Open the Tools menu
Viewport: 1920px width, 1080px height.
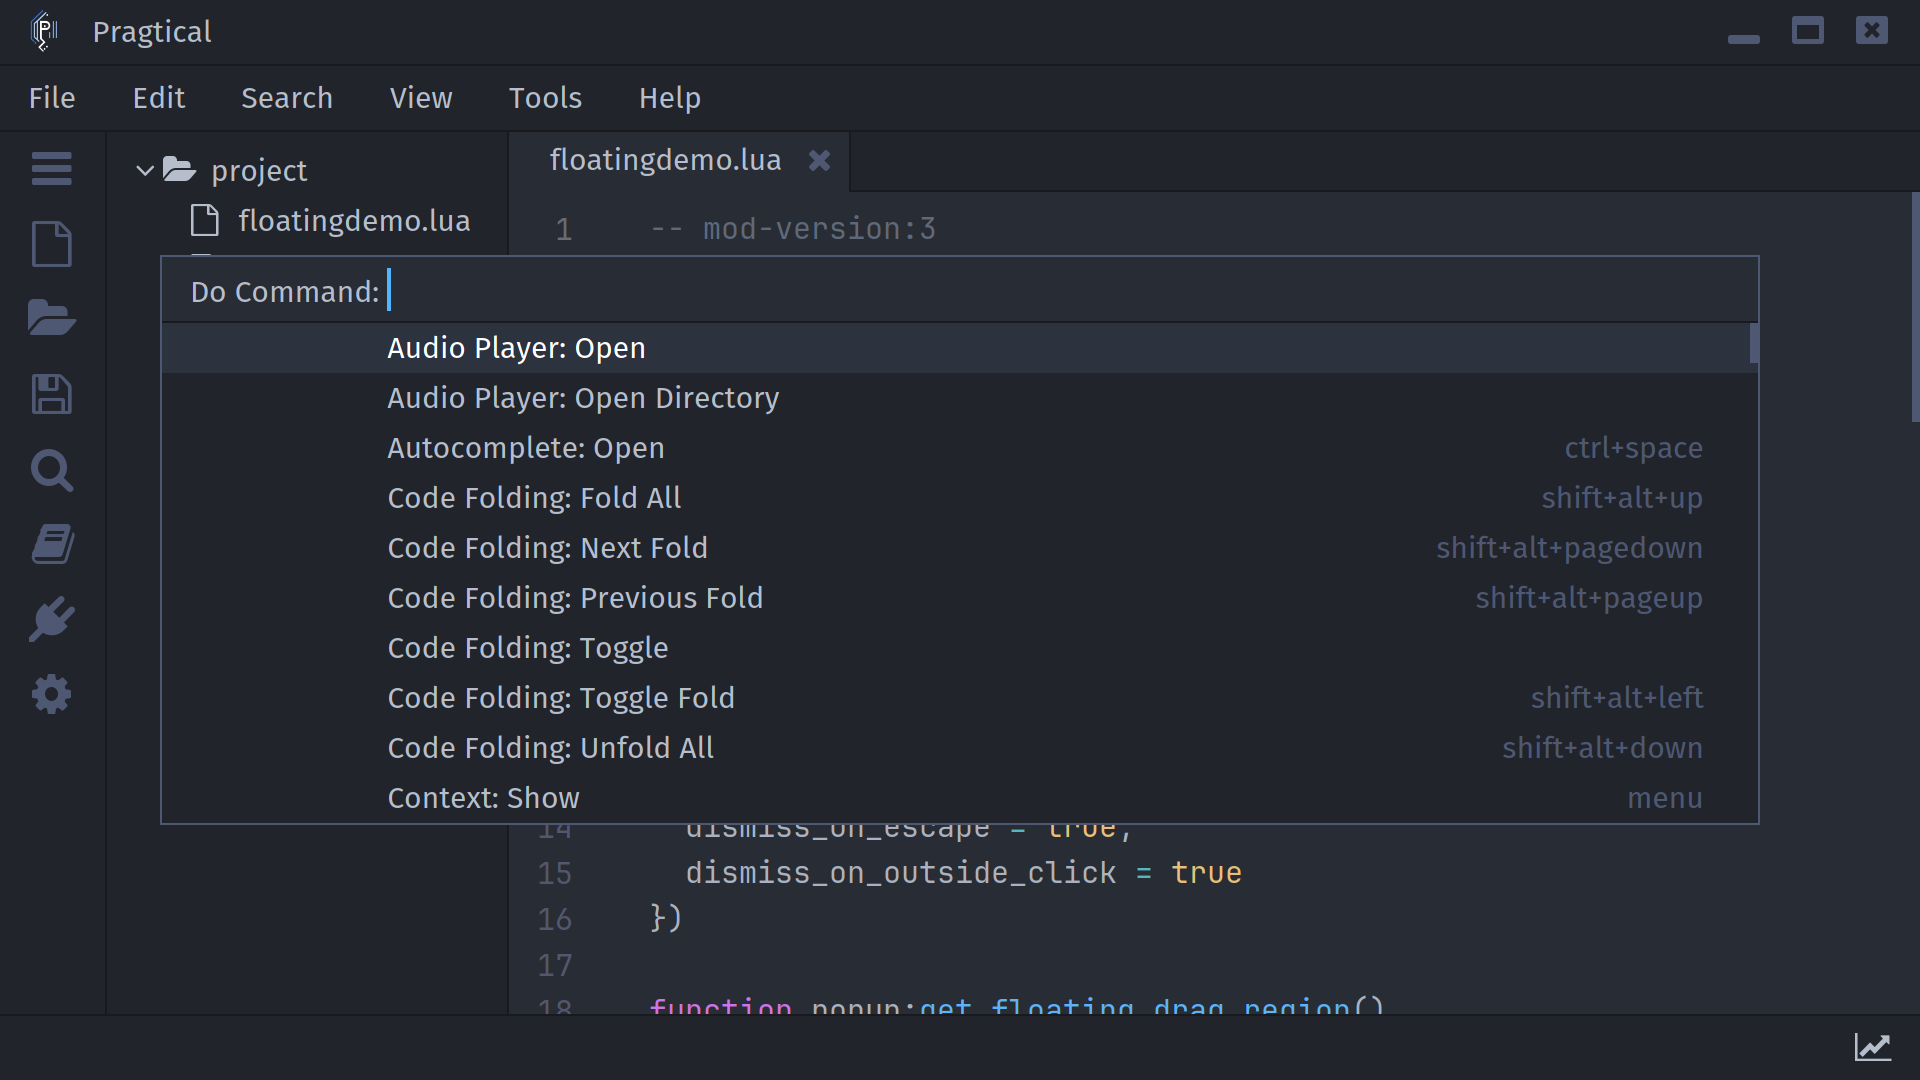coord(545,98)
